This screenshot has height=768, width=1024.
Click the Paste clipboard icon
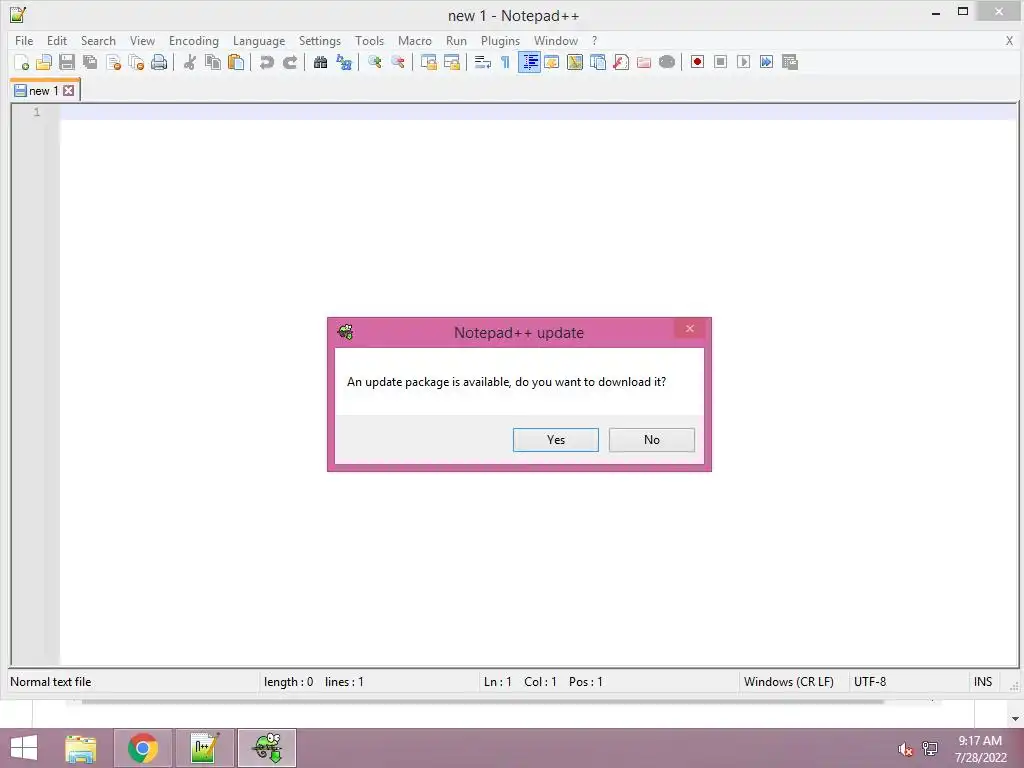click(236, 62)
